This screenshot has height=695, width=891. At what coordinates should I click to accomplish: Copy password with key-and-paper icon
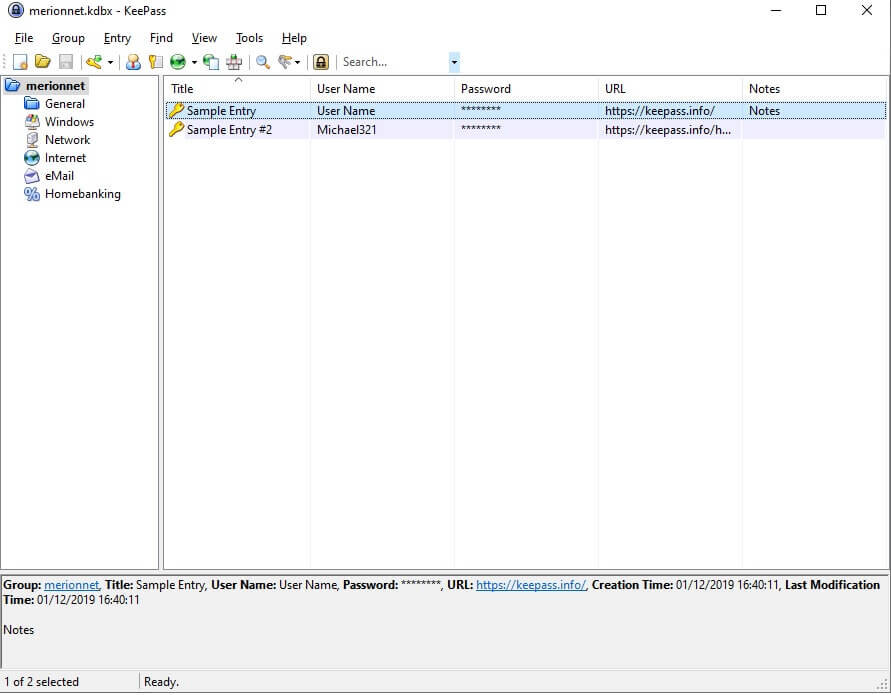(x=156, y=62)
